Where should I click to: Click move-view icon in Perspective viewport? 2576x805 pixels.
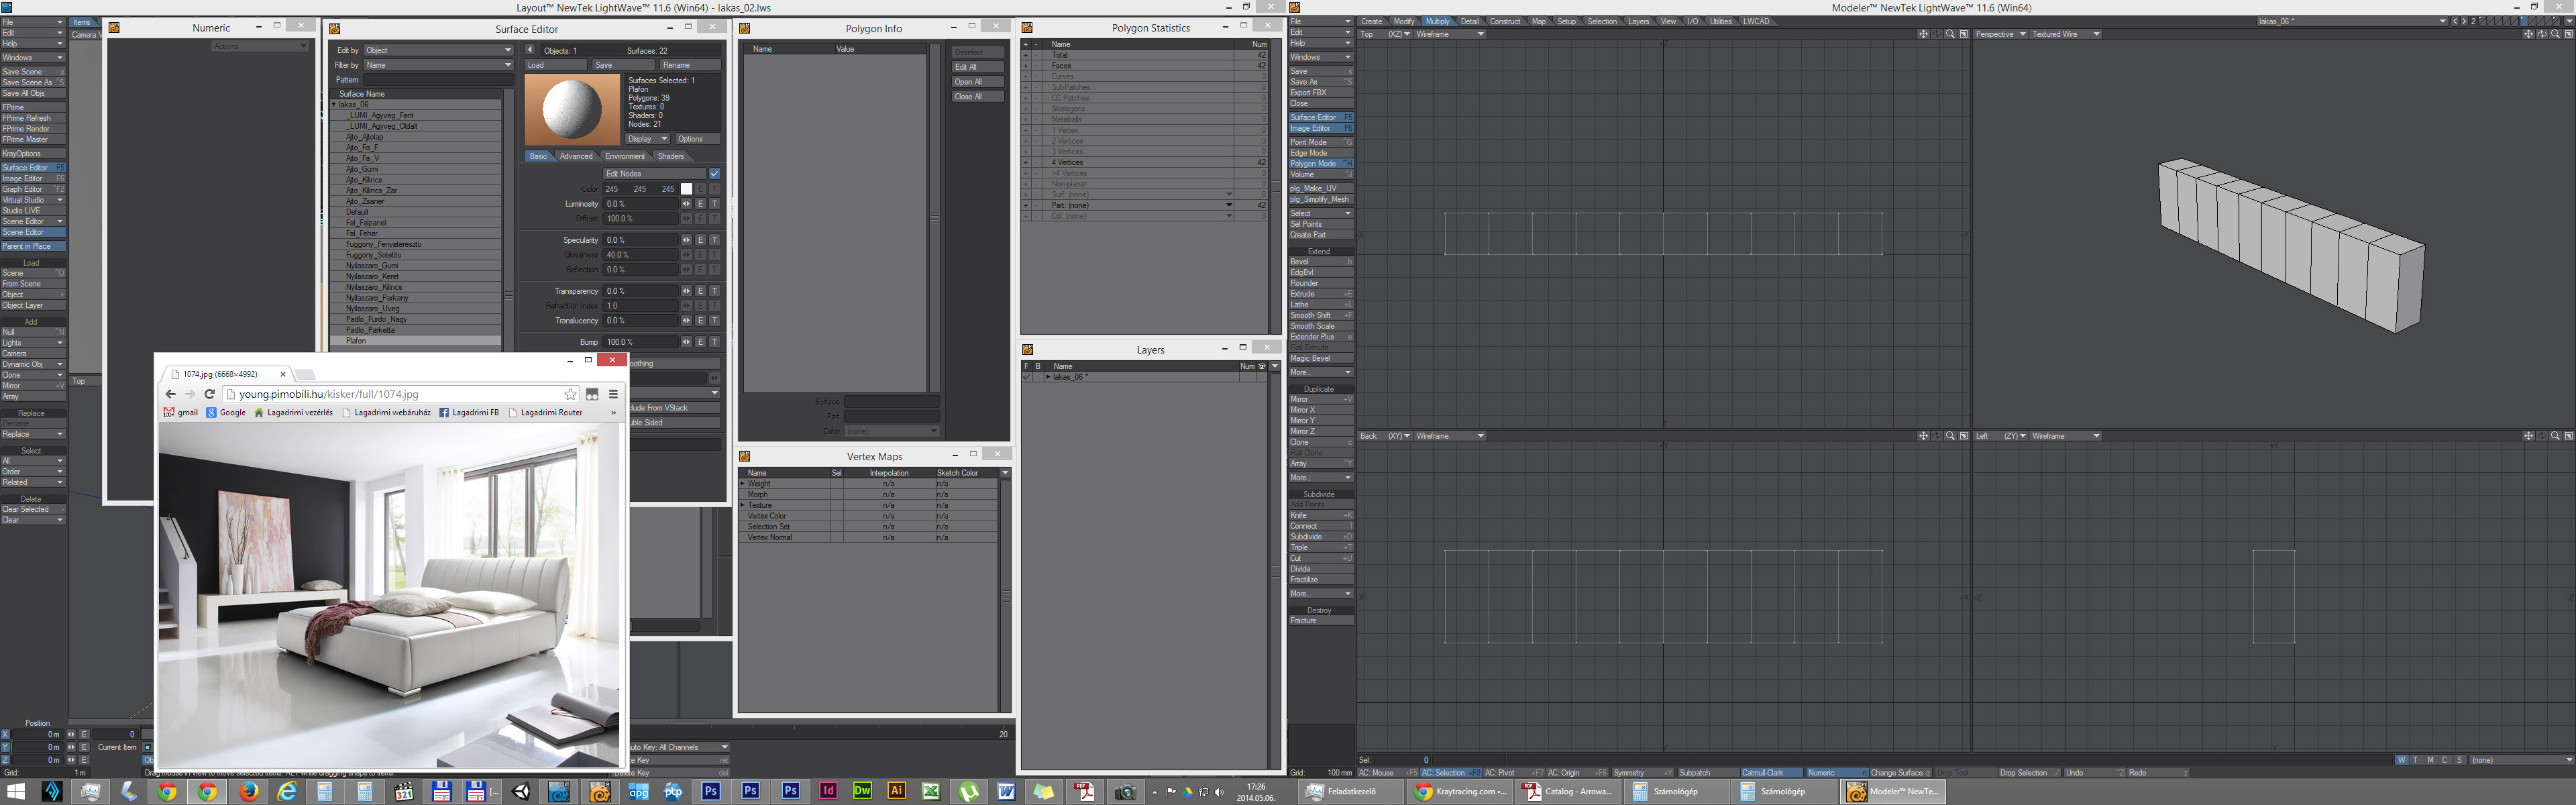coord(2528,34)
